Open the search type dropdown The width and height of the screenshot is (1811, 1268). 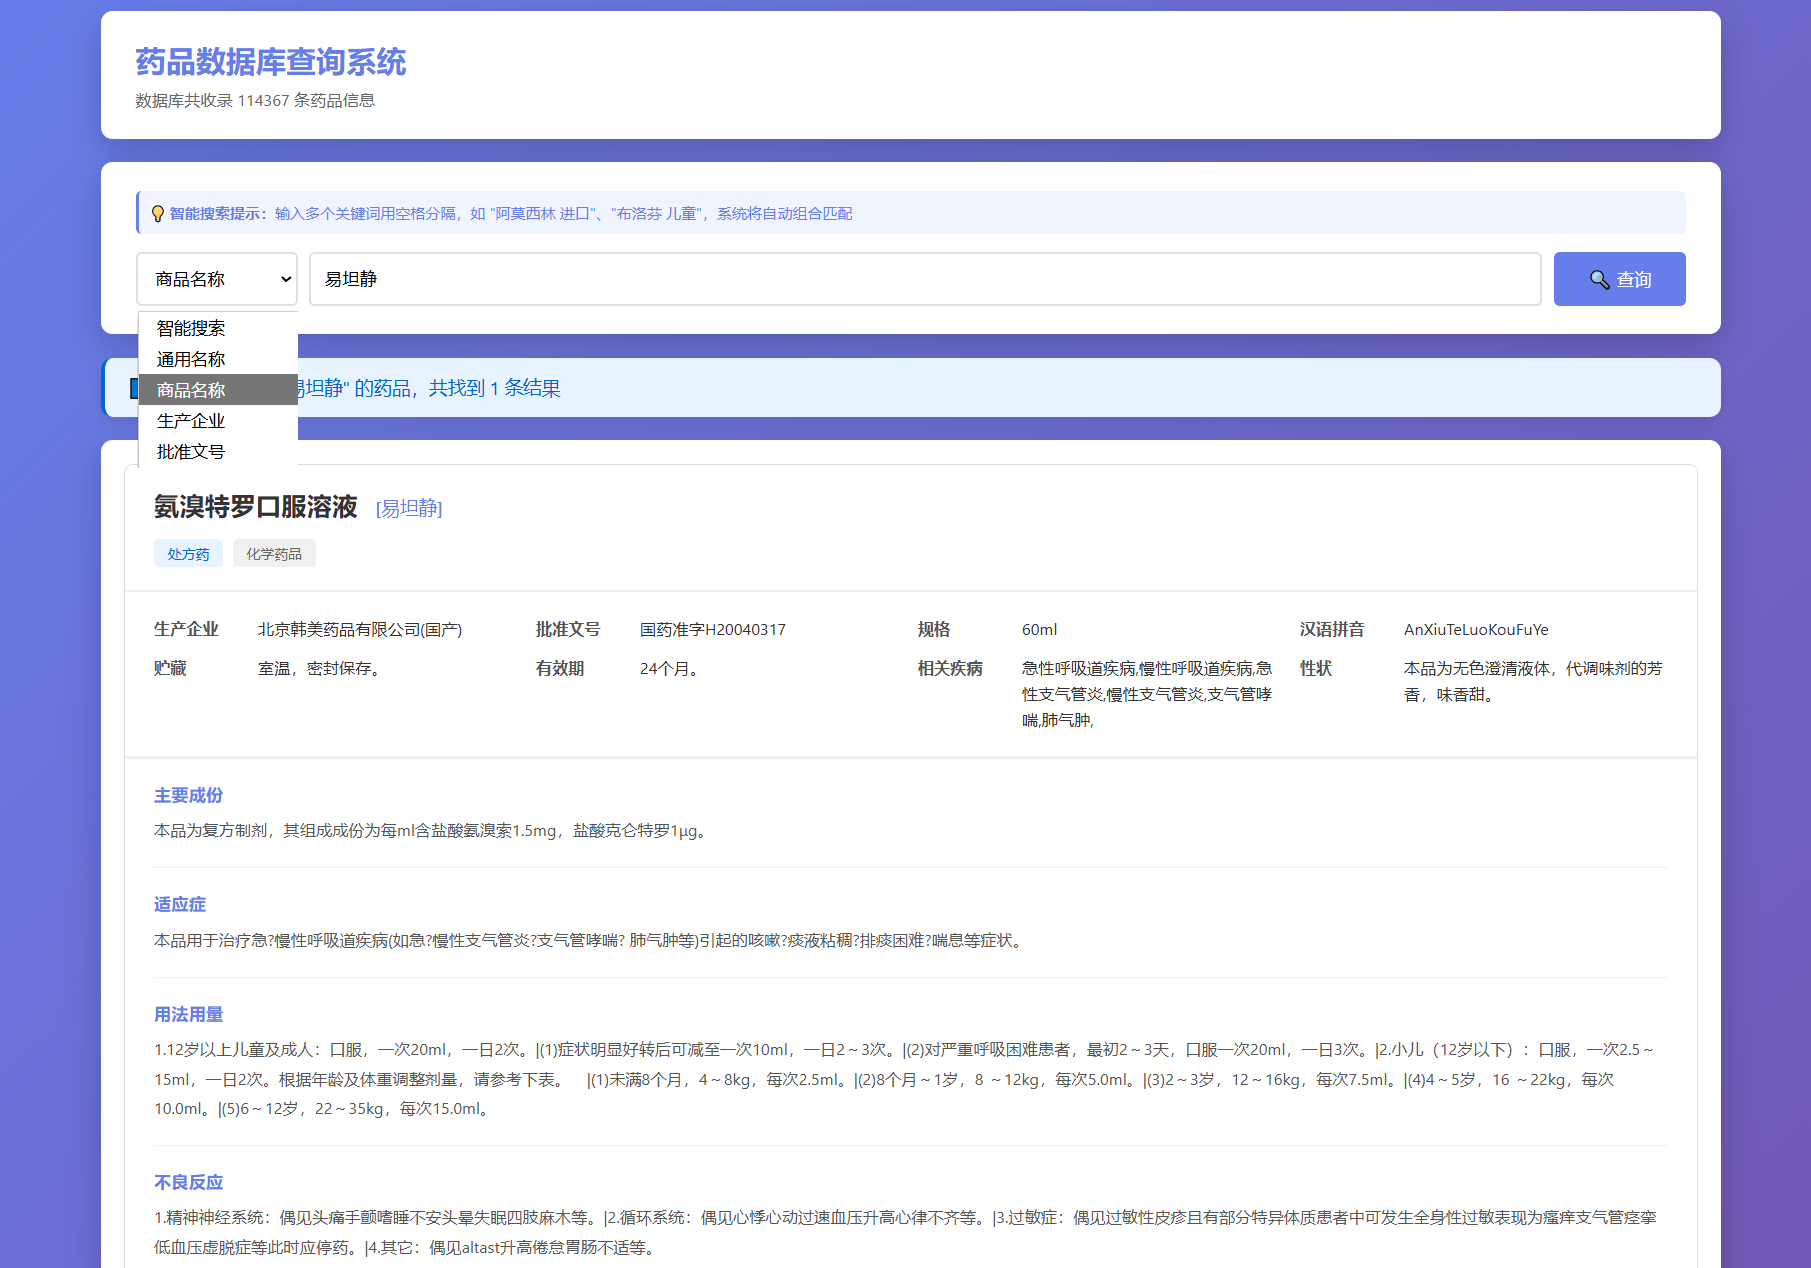pyautogui.click(x=216, y=279)
